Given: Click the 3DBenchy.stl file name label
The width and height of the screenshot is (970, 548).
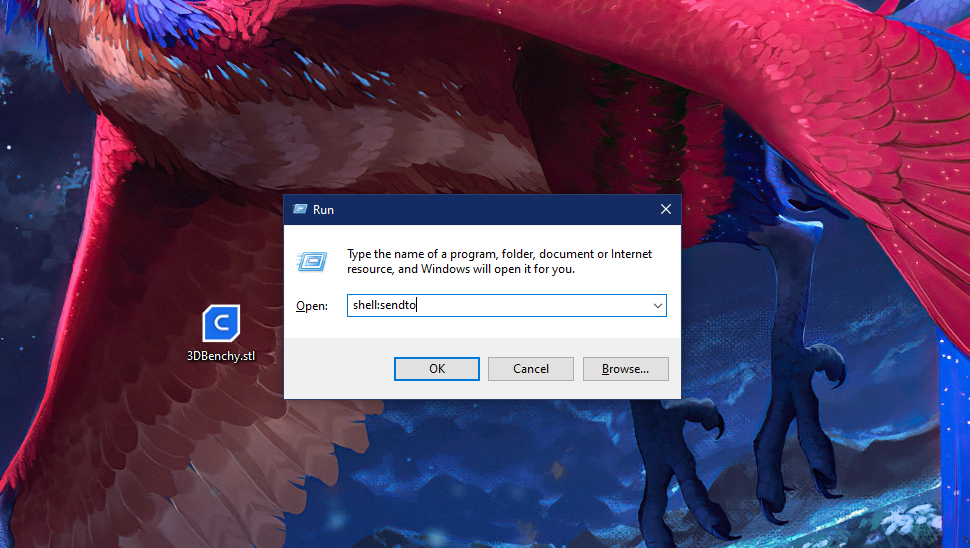Looking at the screenshot, I should [x=221, y=356].
